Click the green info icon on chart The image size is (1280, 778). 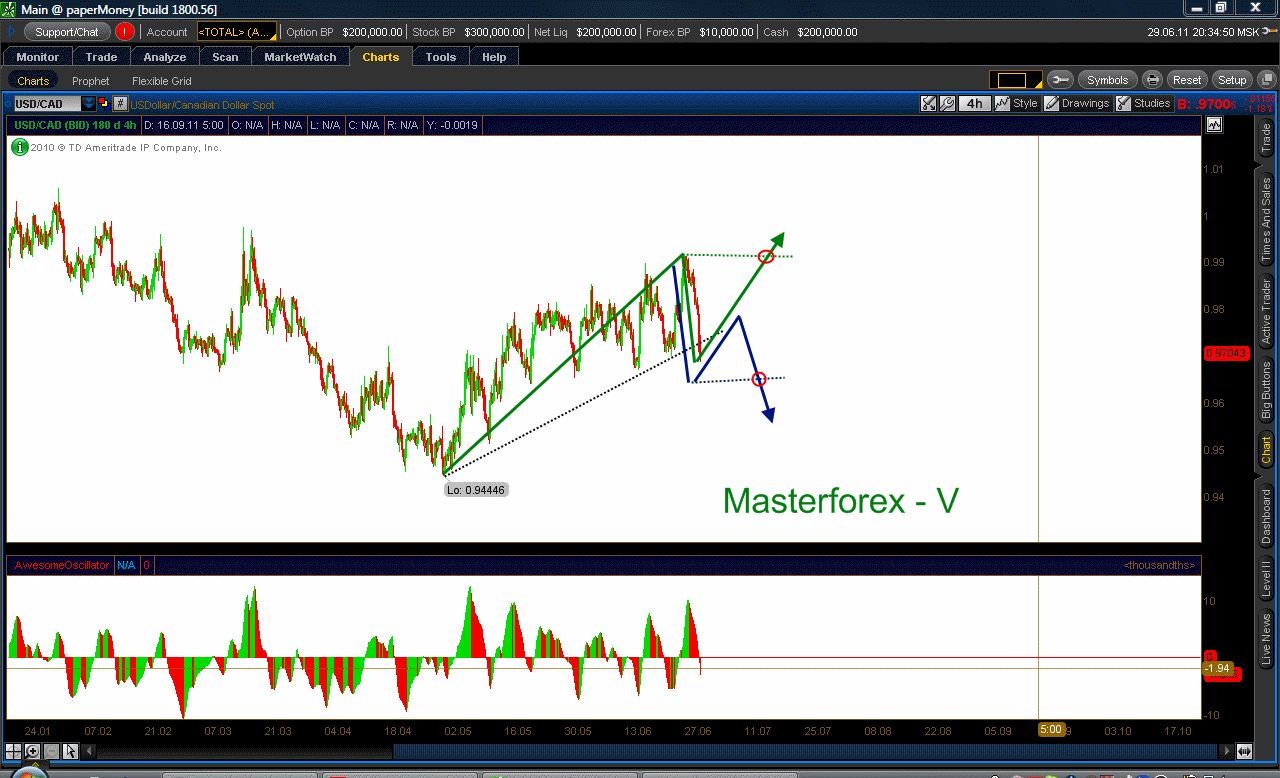pyautogui.click(x=19, y=147)
